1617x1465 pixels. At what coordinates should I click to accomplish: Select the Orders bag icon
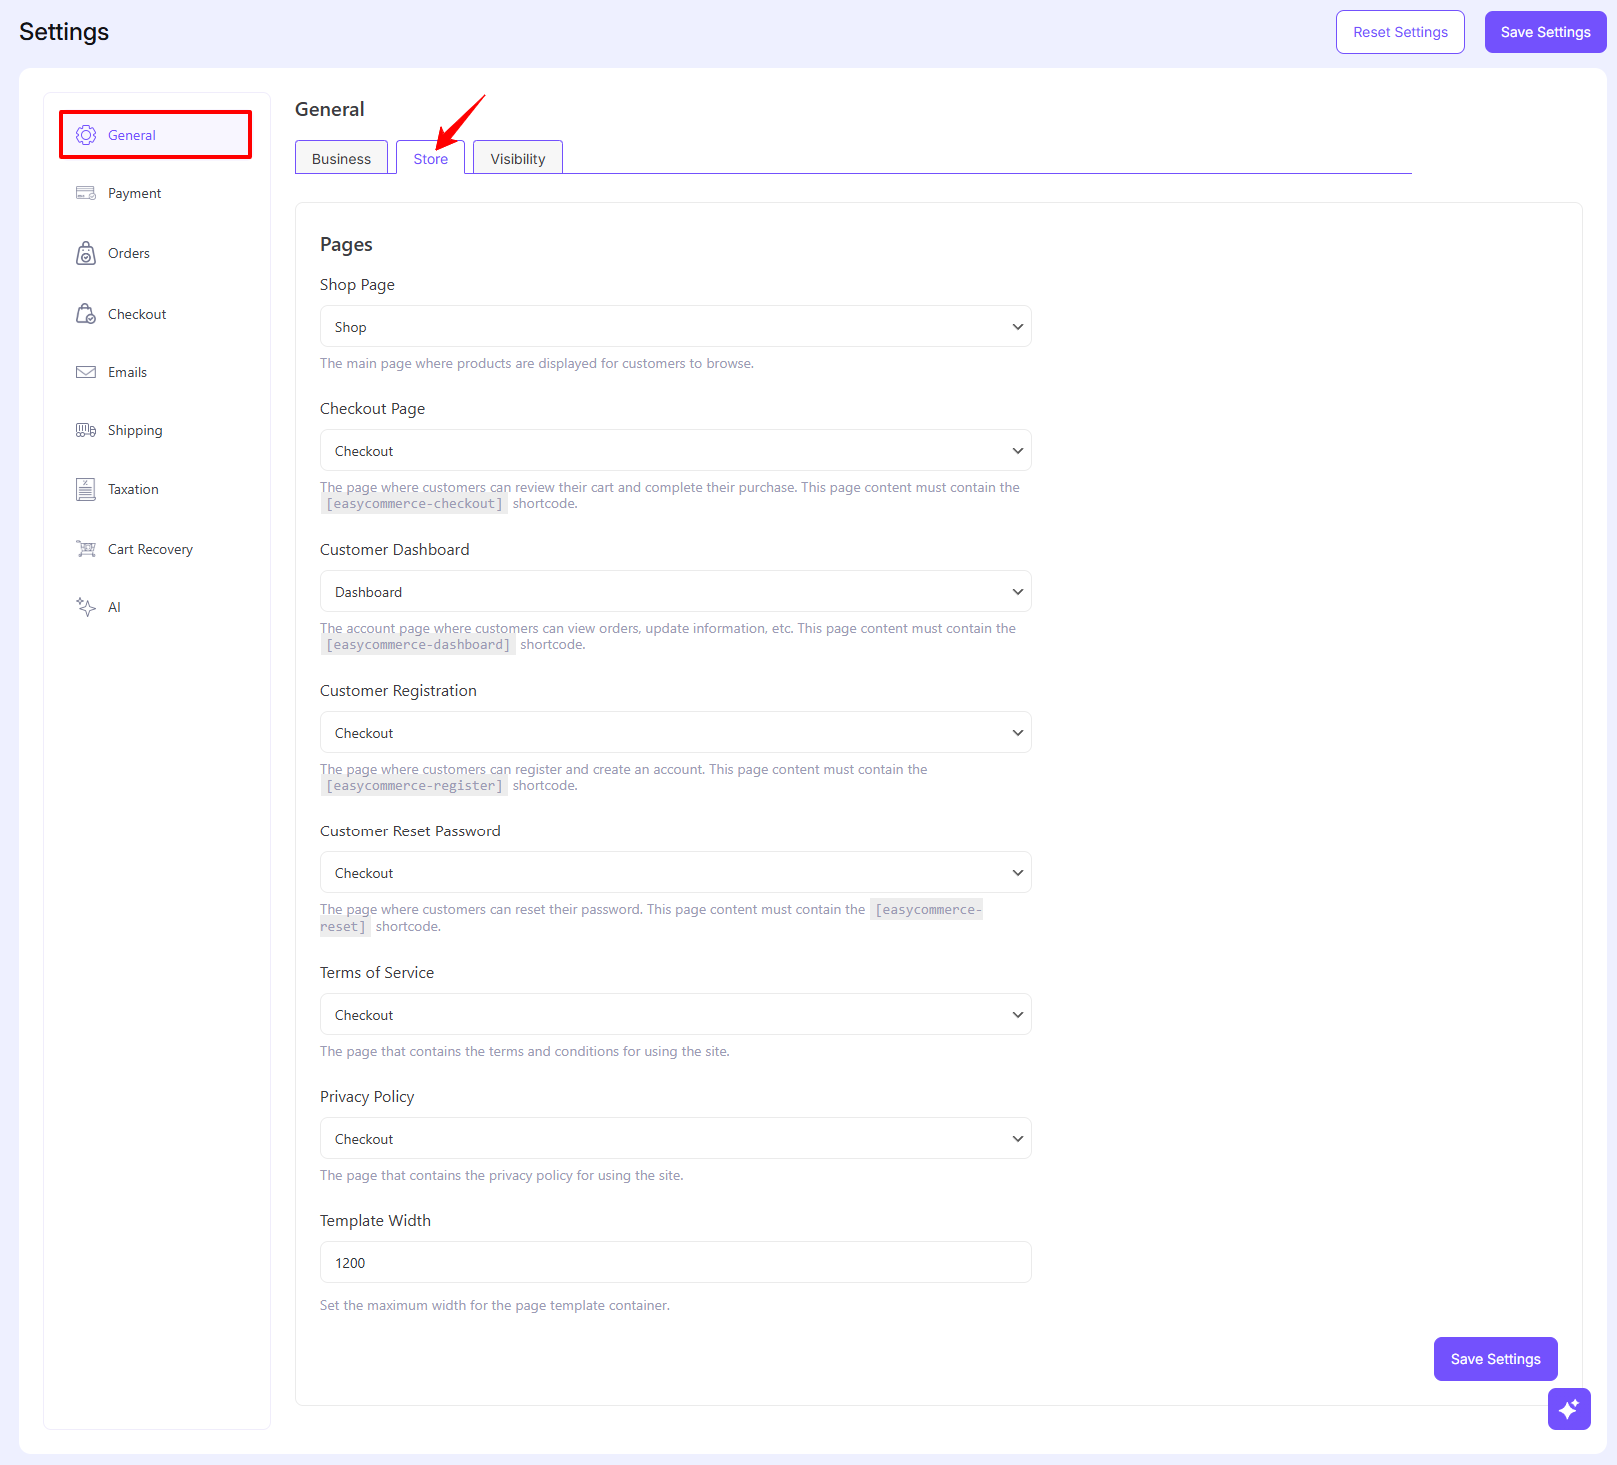pos(86,253)
